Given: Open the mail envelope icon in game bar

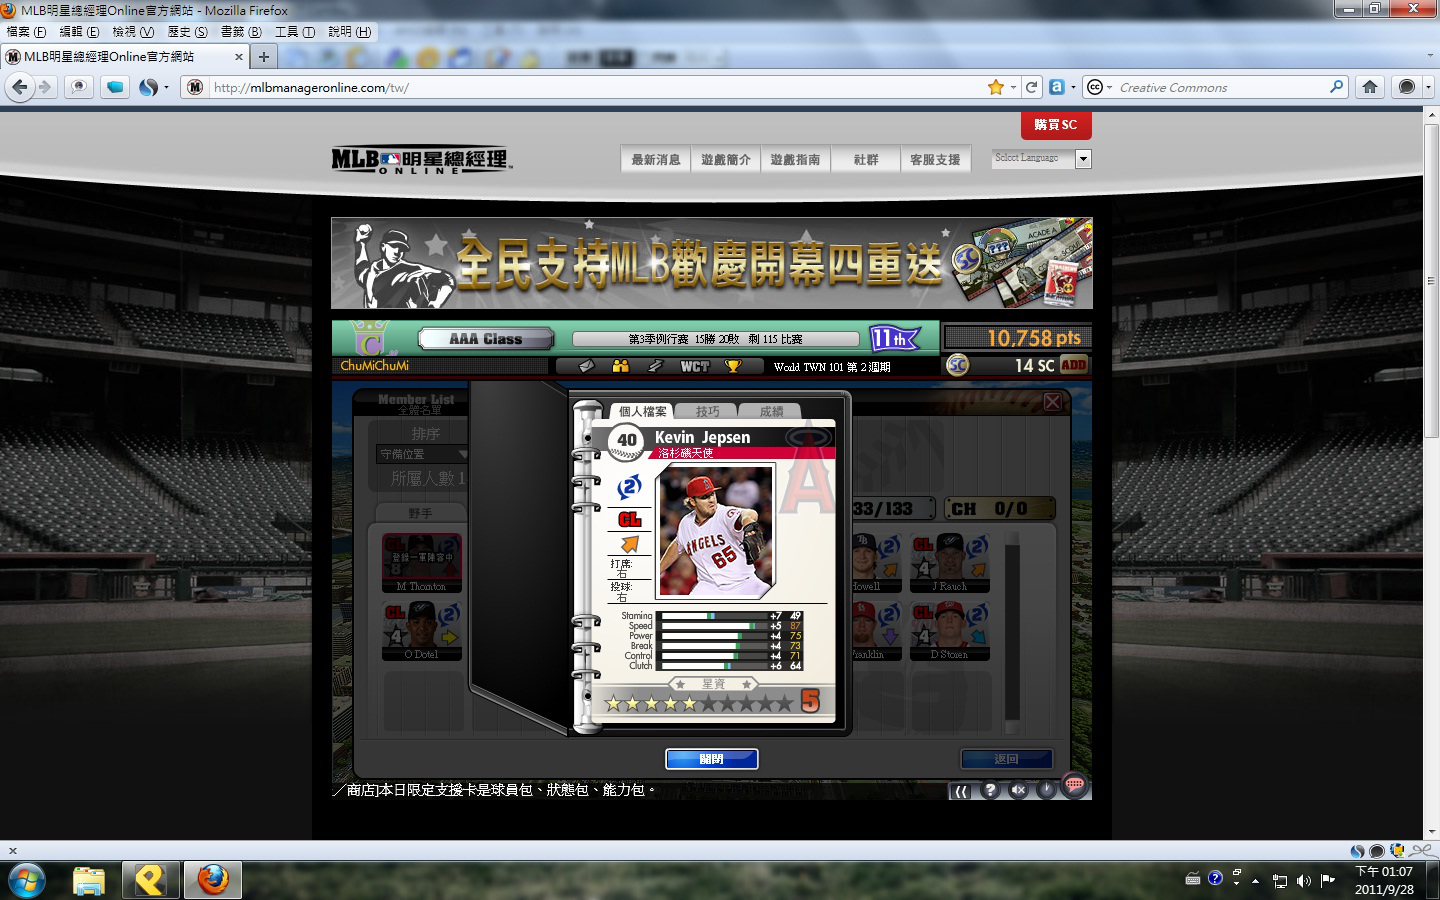Looking at the screenshot, I should click(x=587, y=366).
